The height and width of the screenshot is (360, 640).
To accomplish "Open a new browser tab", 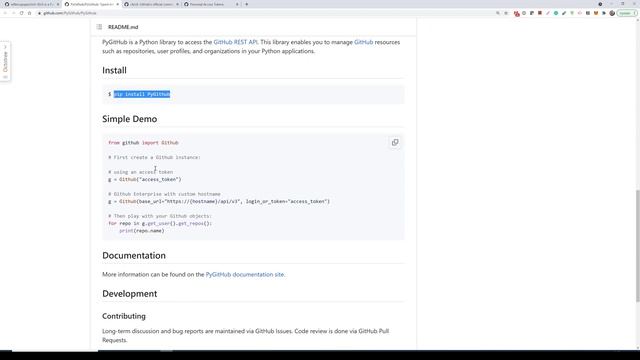I will click(247, 4).
